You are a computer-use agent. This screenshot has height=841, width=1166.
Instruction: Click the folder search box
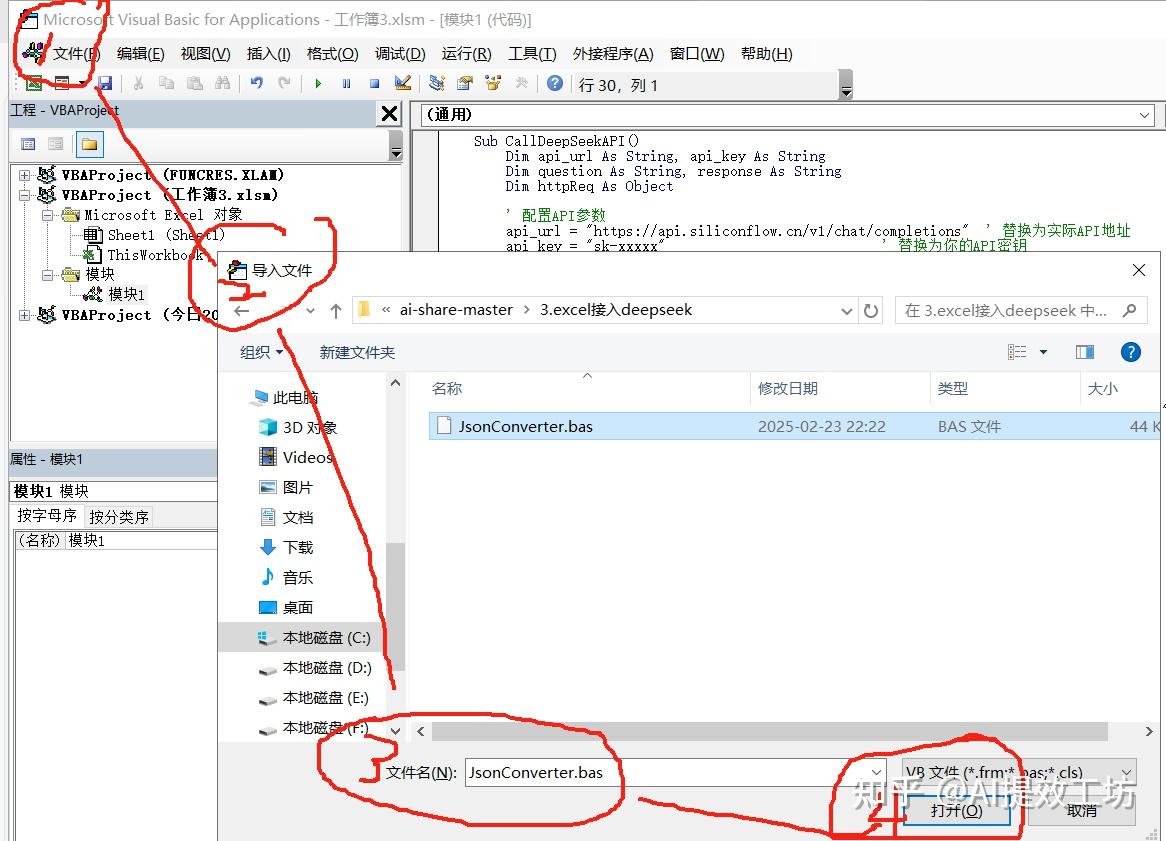1021,310
